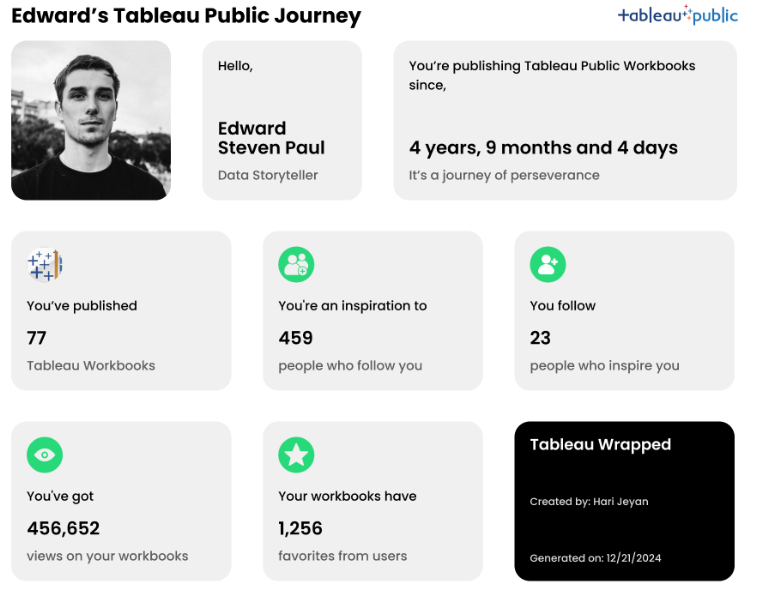
Task: Select the Tableau Wrapped heading
Action: pyautogui.click(x=600, y=445)
